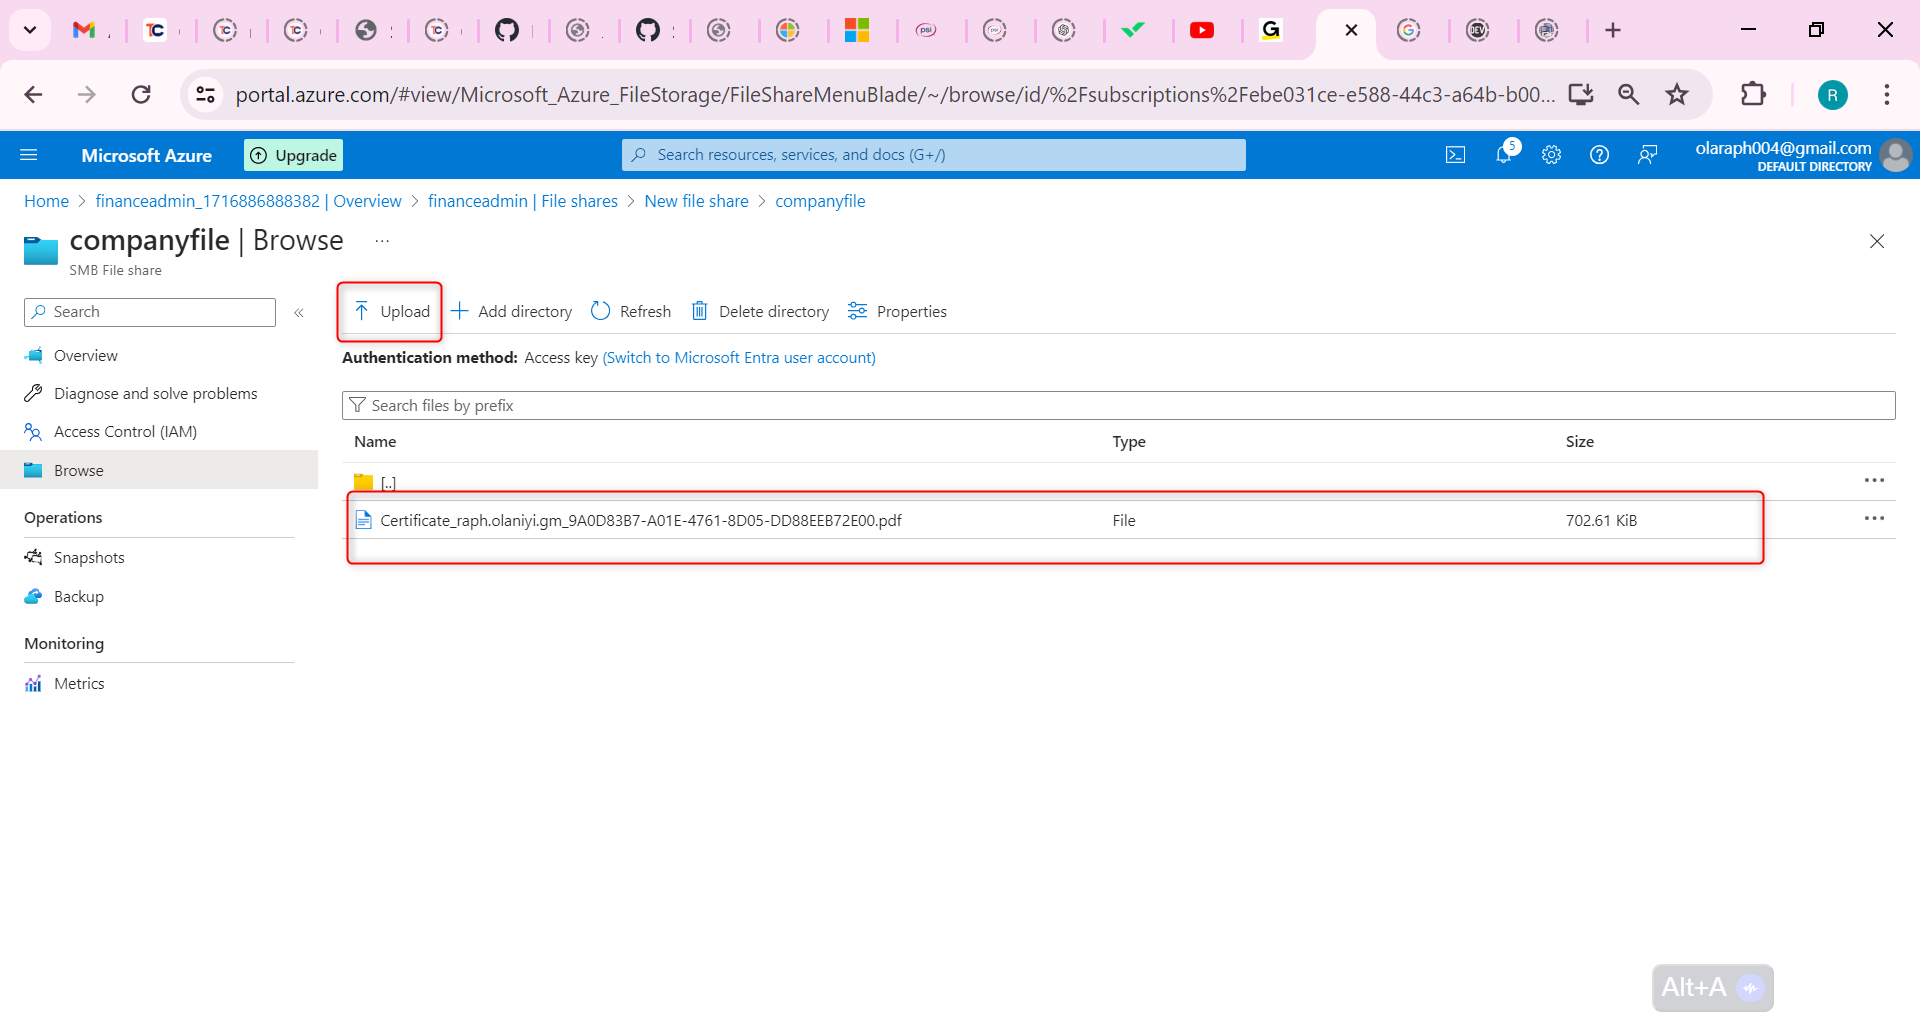
Task: Open Backup in the sidebar
Action: click(78, 596)
